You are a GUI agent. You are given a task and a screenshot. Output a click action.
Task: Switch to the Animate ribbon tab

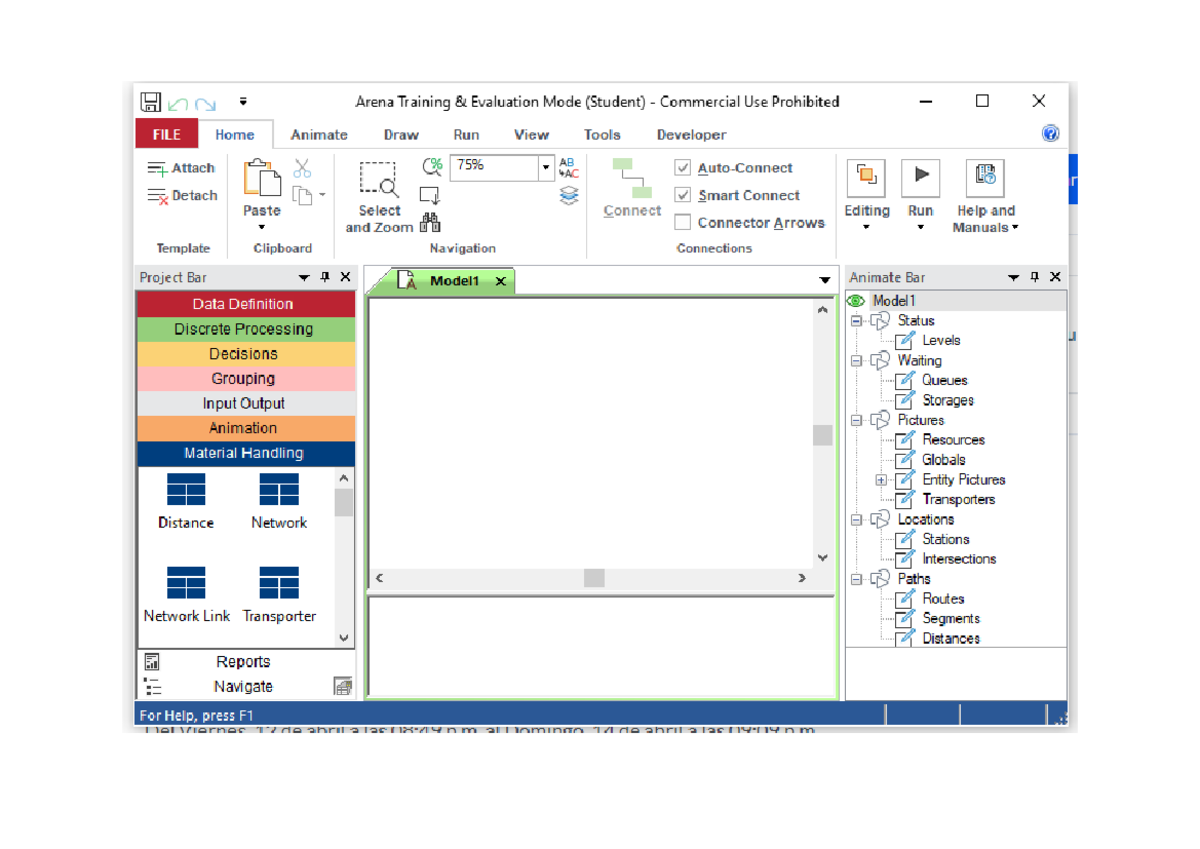(x=319, y=135)
